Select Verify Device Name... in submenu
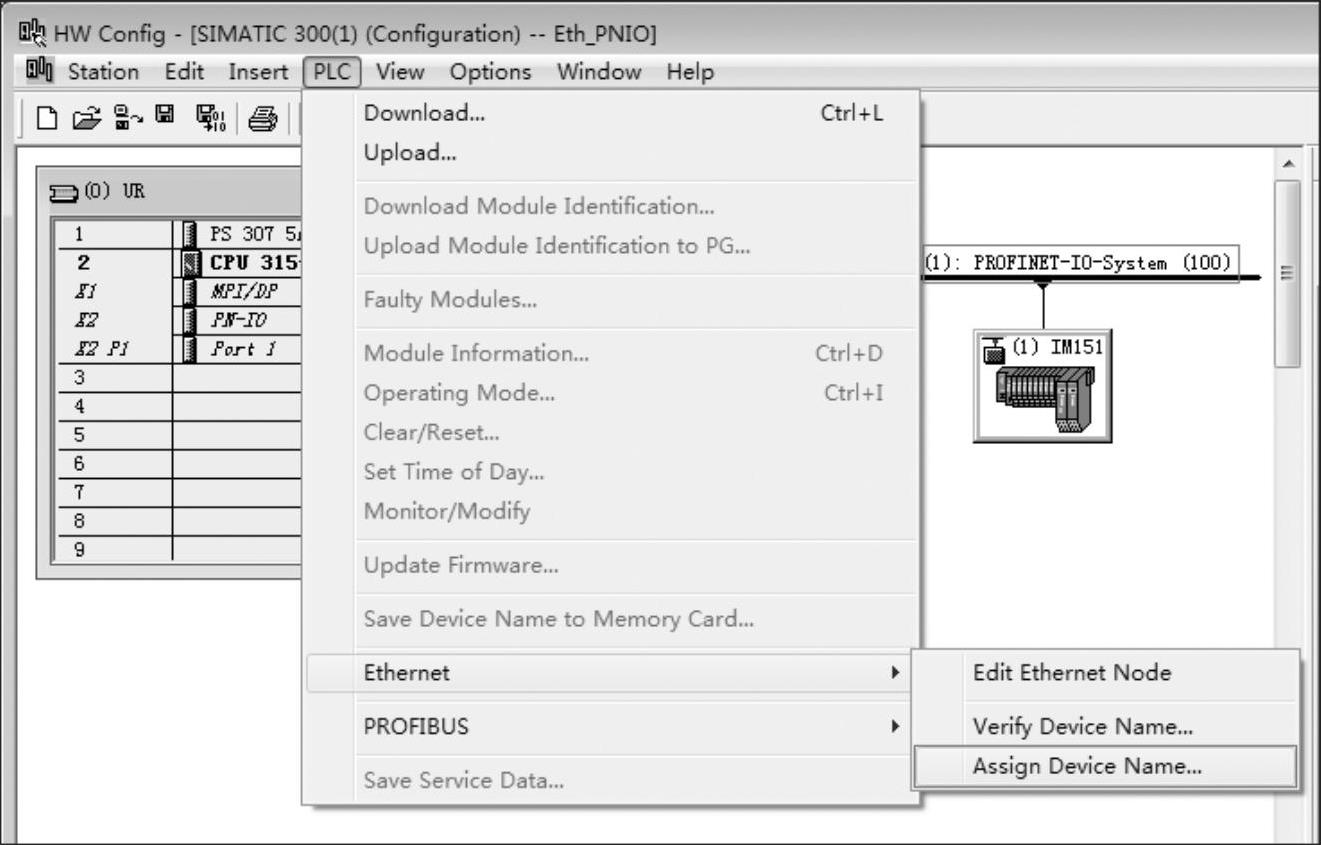 coord(1106,727)
